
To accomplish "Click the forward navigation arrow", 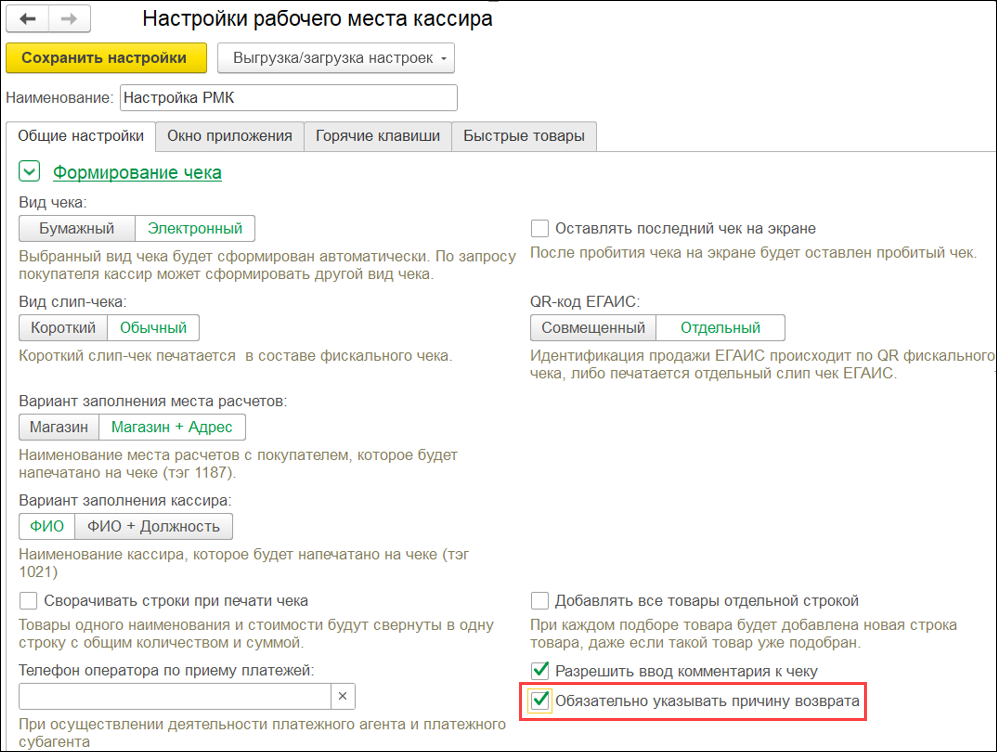I will 69,19.
